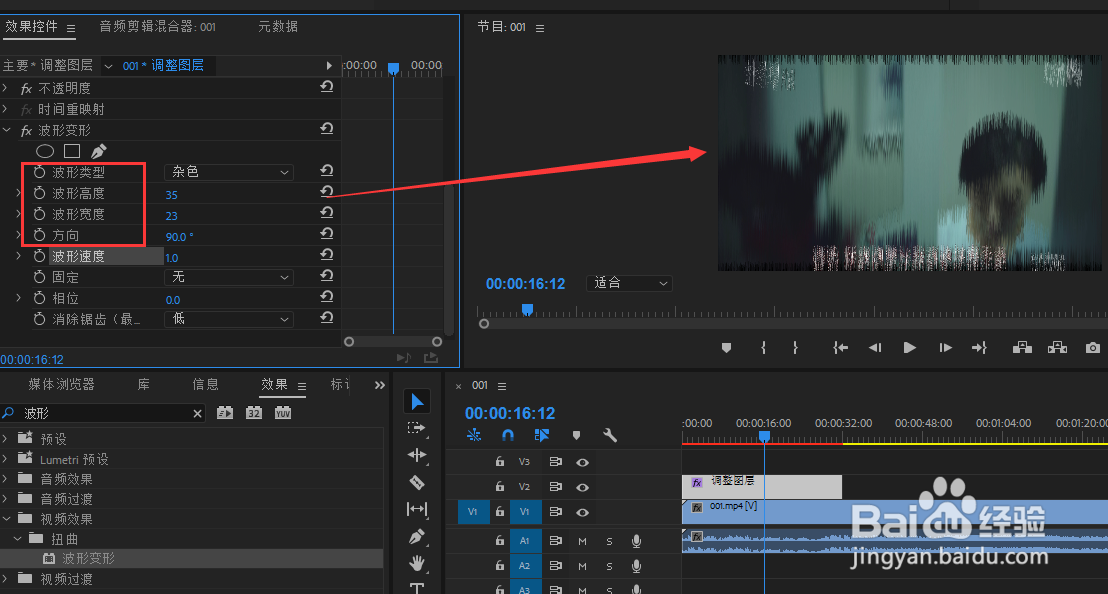Go to In point
The image size is (1108, 594).
click(x=840, y=348)
